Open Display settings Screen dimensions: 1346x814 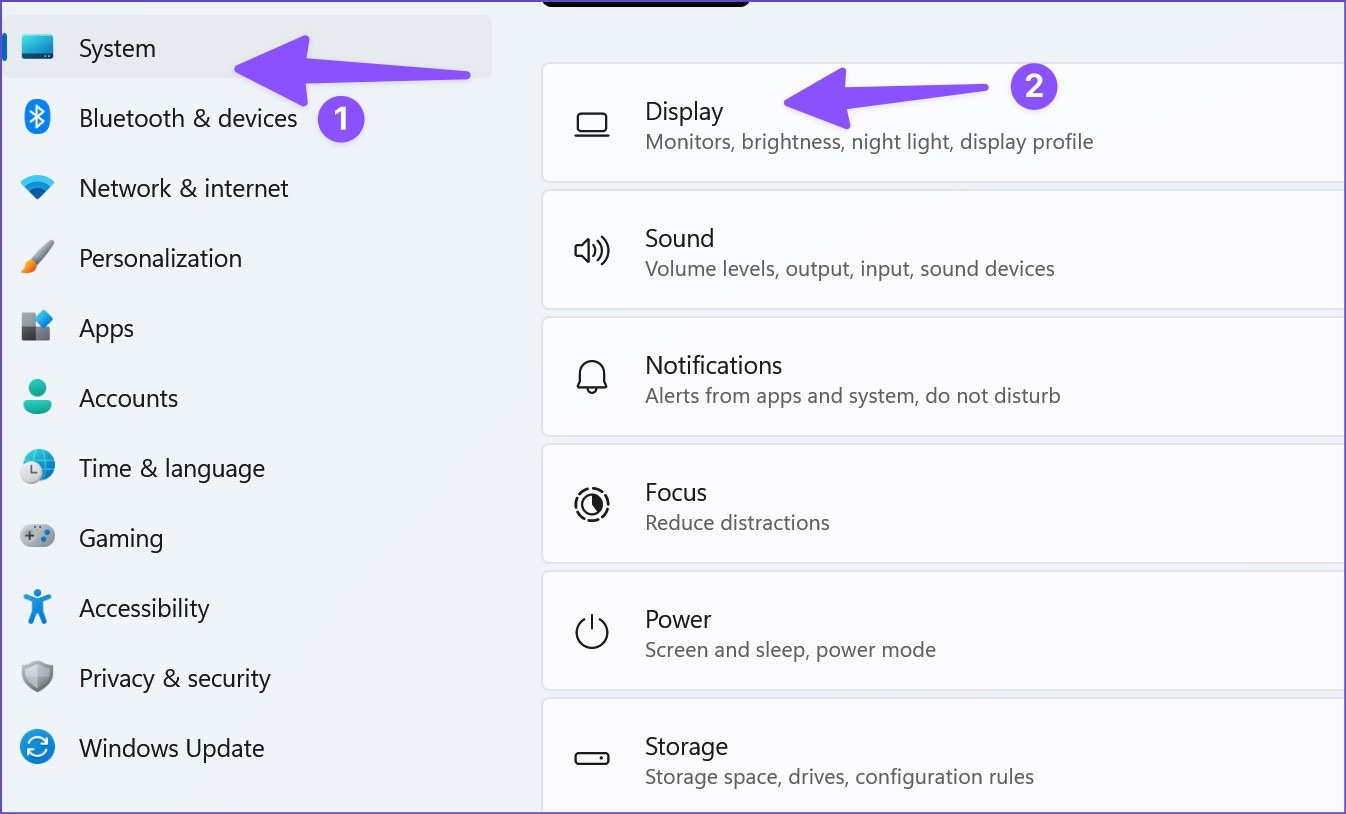pos(944,123)
